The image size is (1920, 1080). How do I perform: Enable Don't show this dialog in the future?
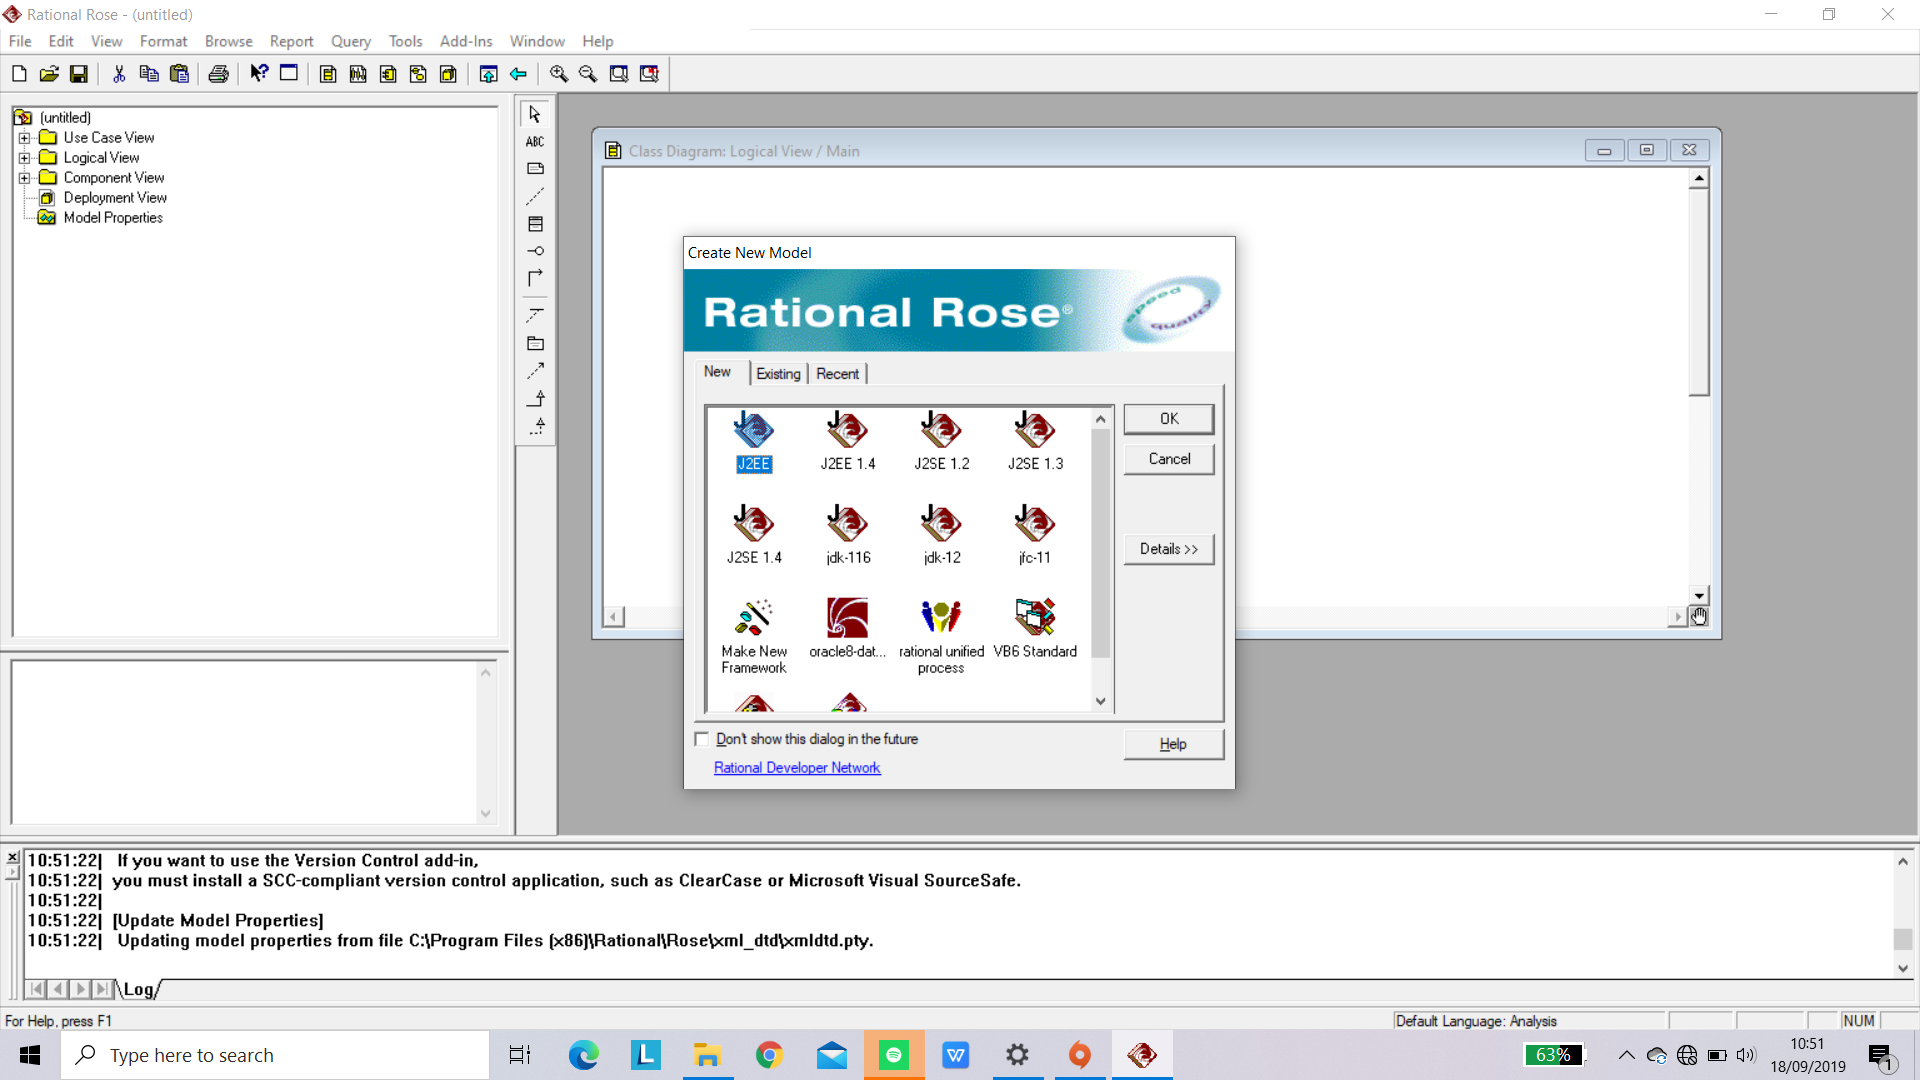point(702,739)
